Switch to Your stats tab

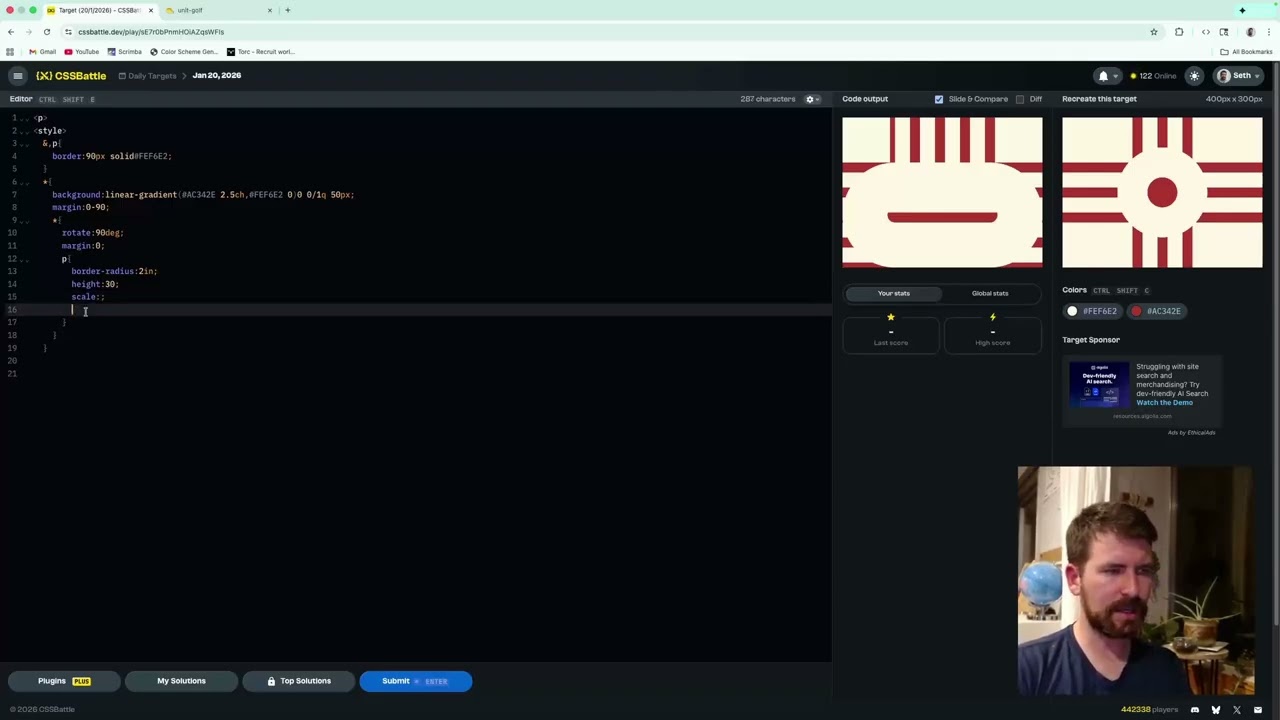(x=894, y=293)
